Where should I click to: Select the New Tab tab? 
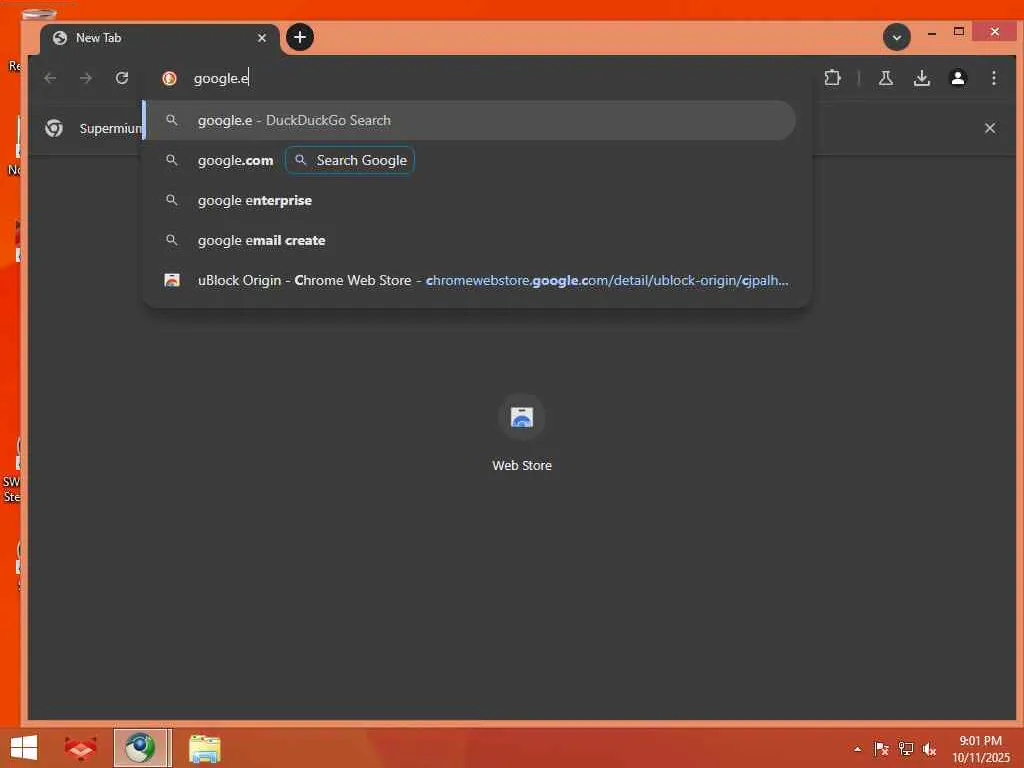160,38
